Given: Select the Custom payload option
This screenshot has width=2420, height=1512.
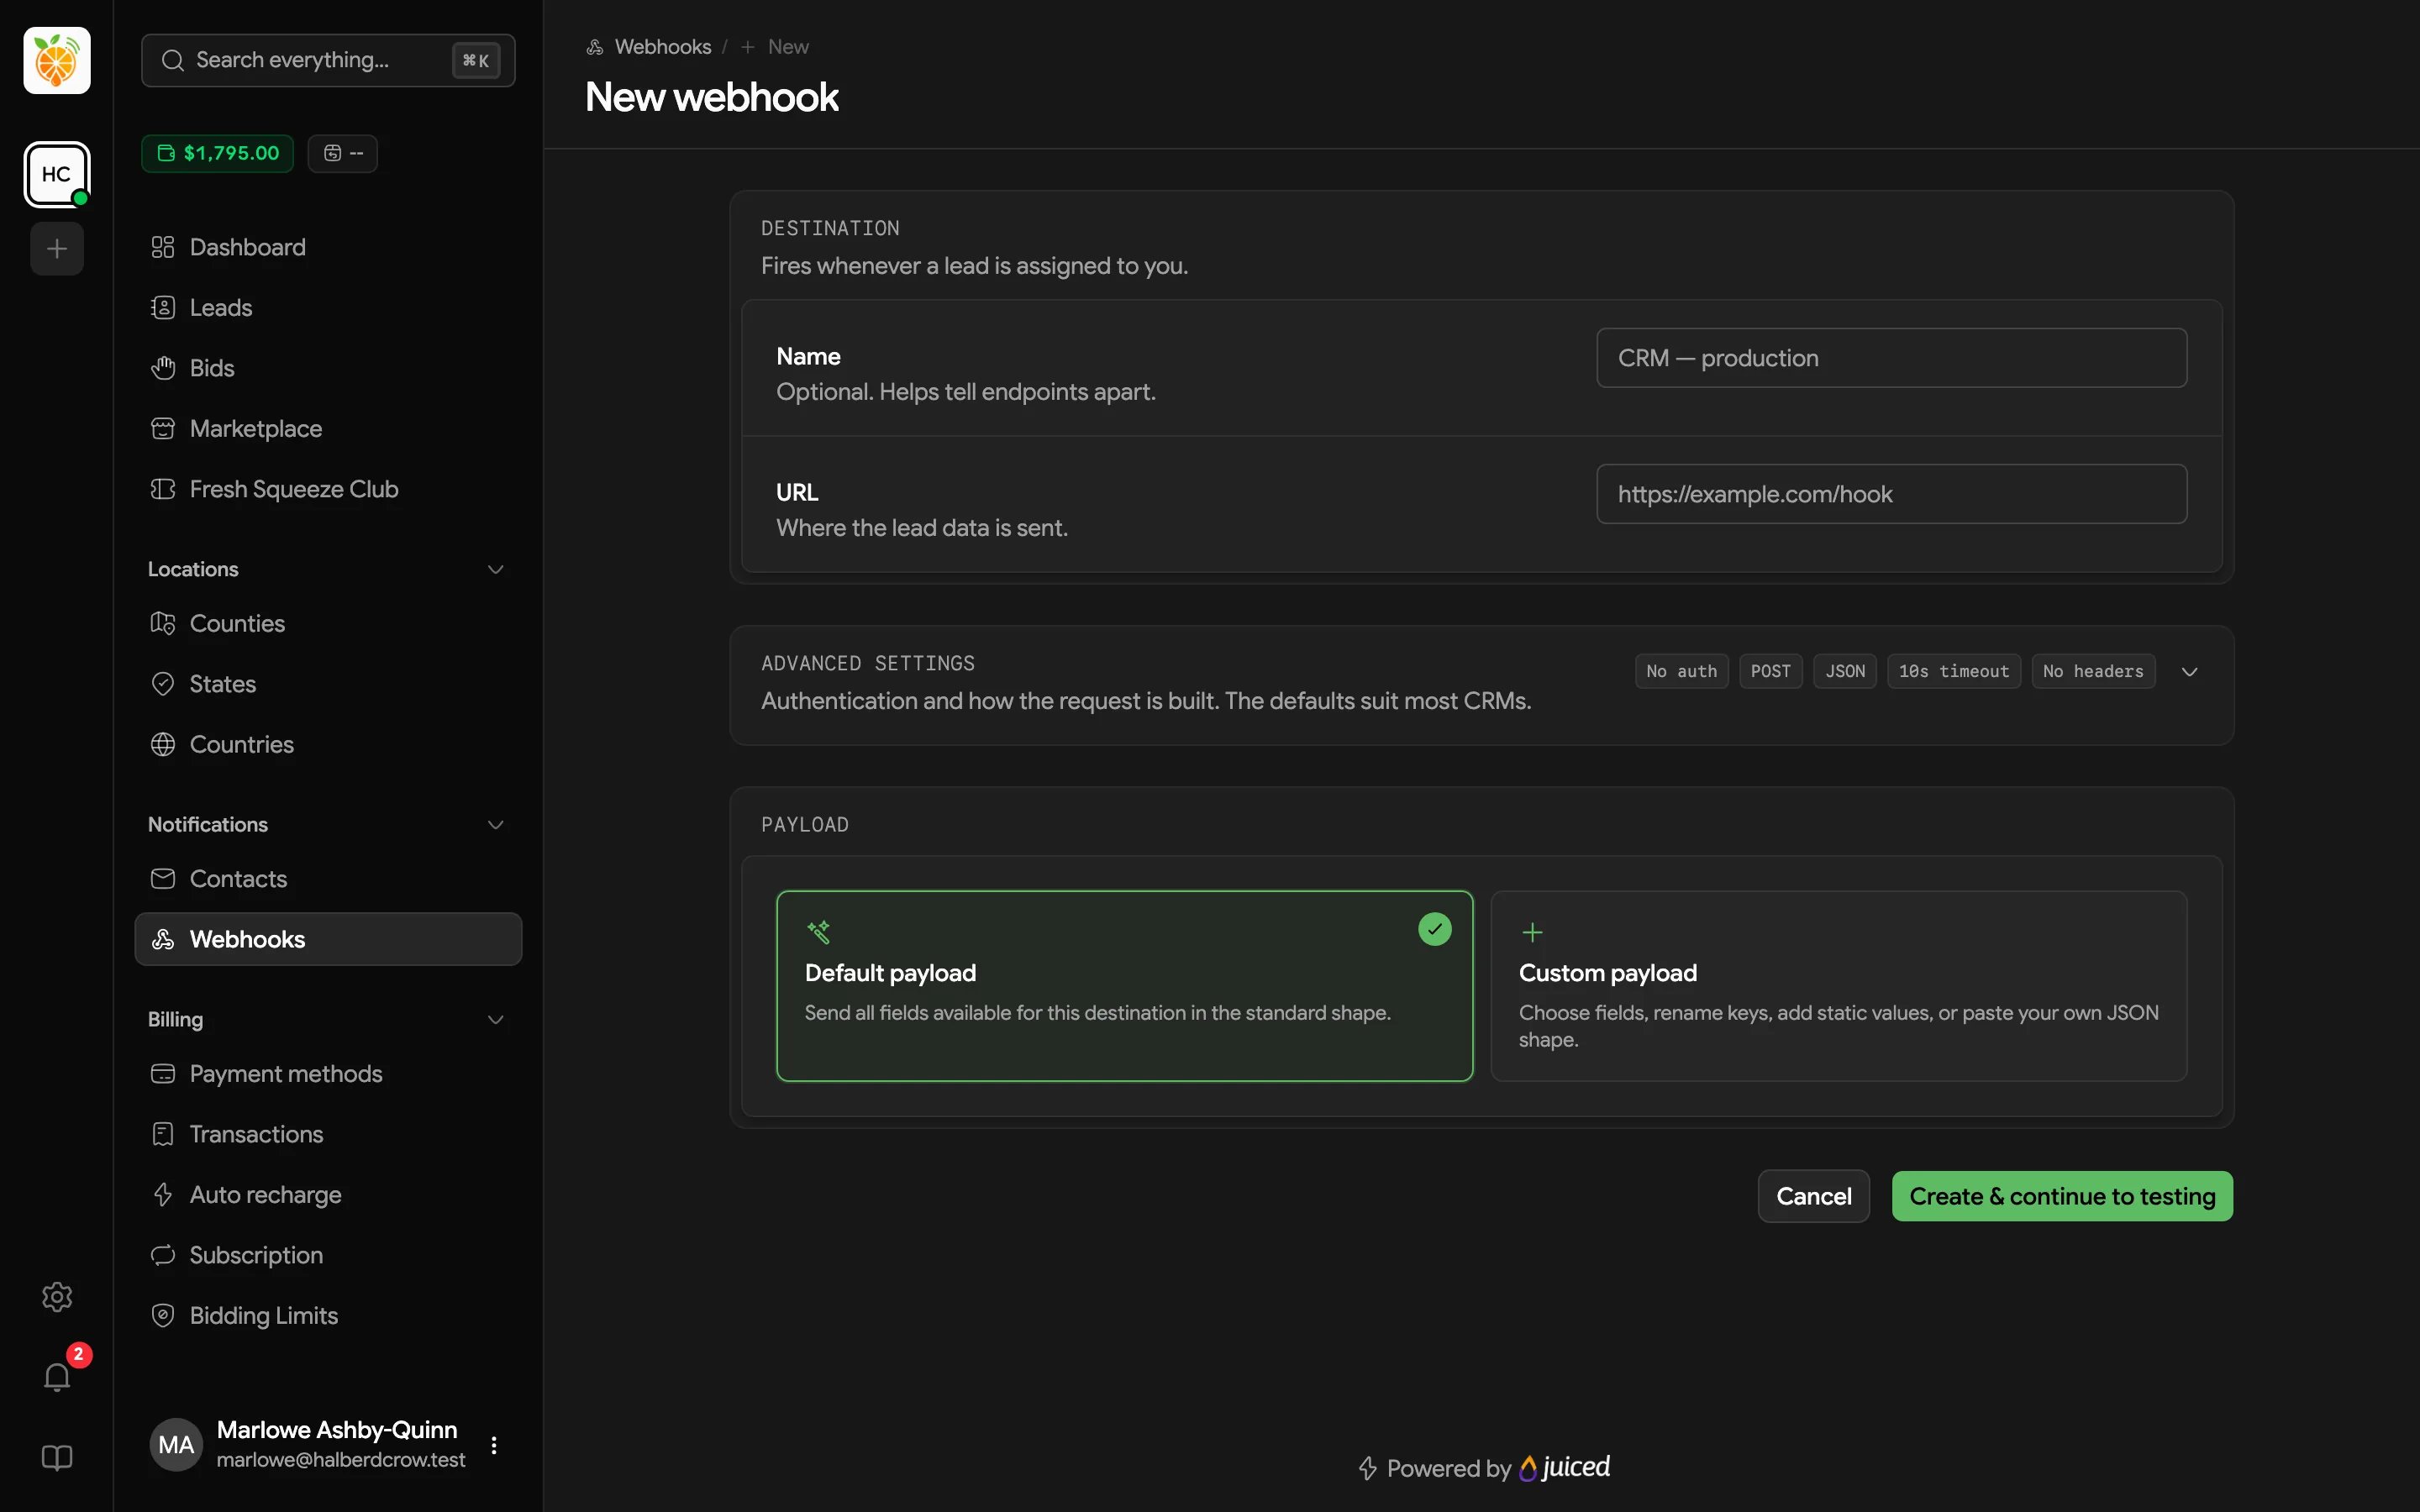Looking at the screenshot, I should 1838,986.
